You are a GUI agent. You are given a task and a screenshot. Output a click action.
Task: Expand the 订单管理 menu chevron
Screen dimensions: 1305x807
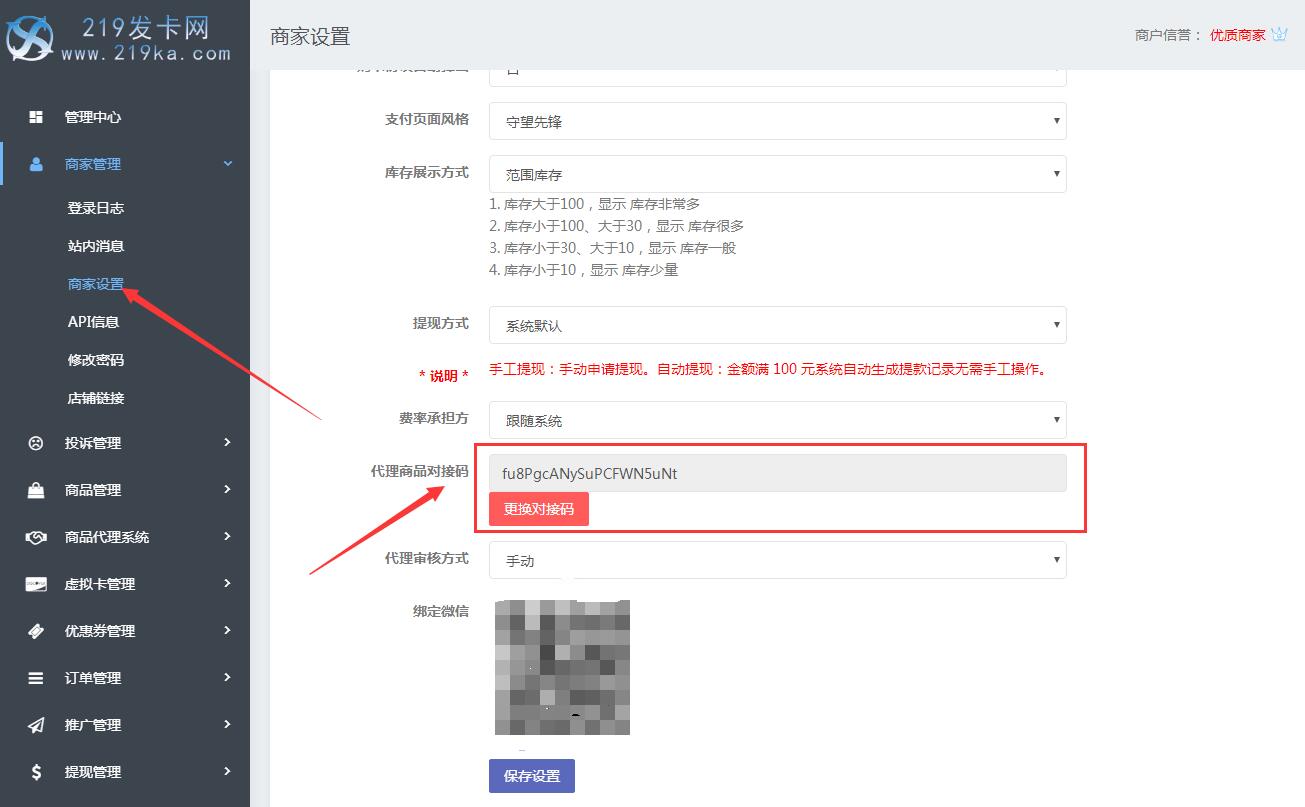(x=227, y=677)
